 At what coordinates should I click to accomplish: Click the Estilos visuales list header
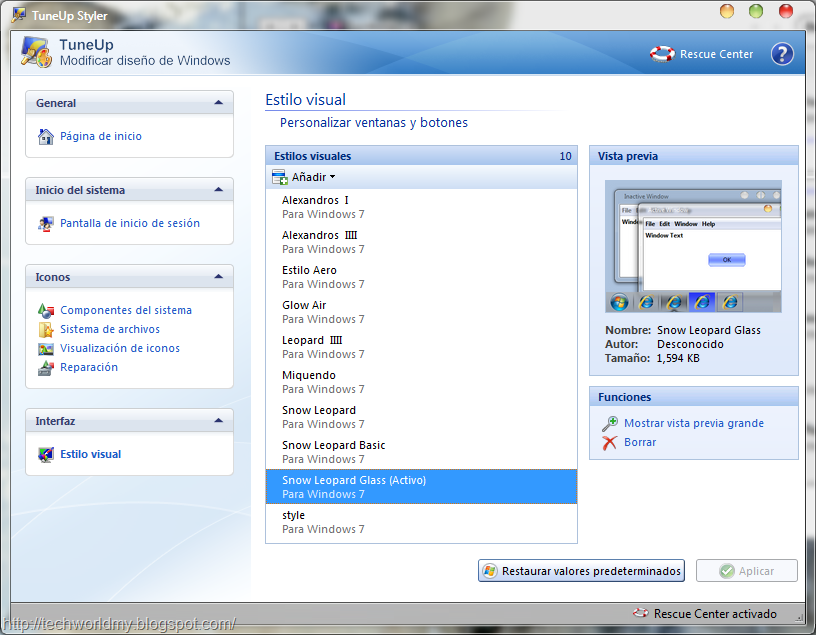(x=421, y=156)
